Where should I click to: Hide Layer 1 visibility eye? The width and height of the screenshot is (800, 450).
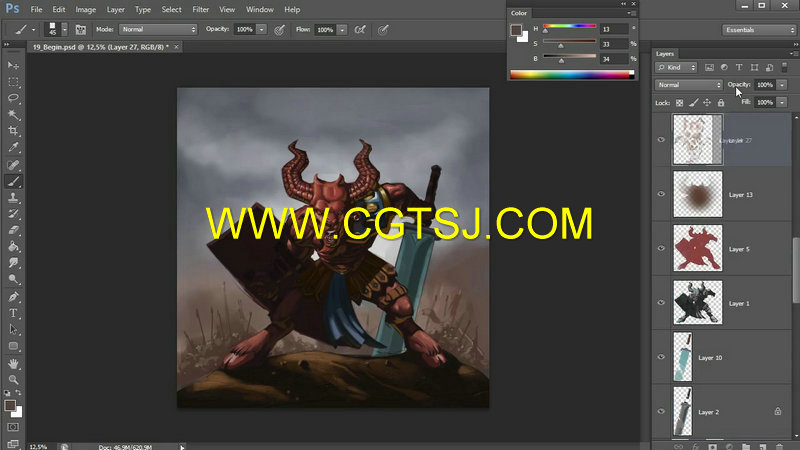click(x=661, y=303)
